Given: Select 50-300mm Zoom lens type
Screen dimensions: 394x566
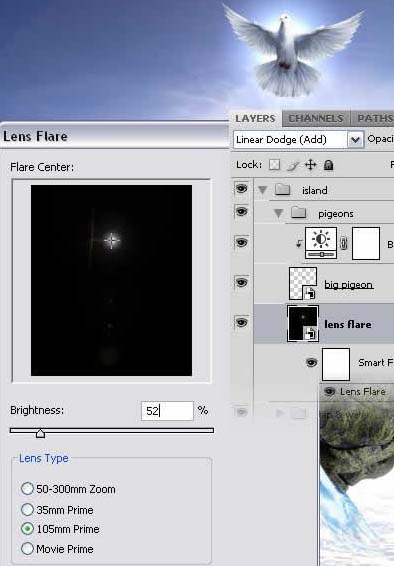Looking at the screenshot, I should click(x=27, y=489).
